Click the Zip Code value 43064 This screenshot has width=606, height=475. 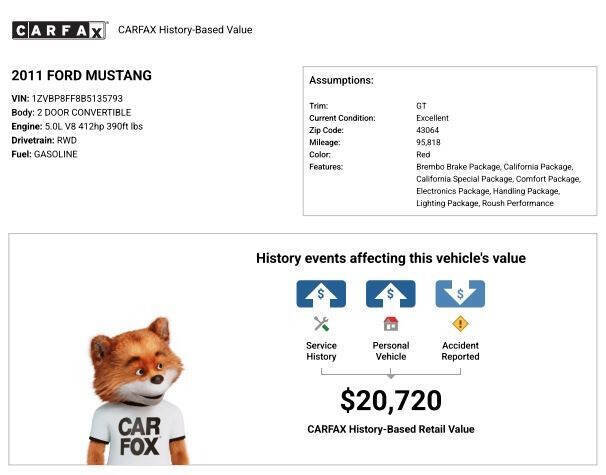click(427, 130)
